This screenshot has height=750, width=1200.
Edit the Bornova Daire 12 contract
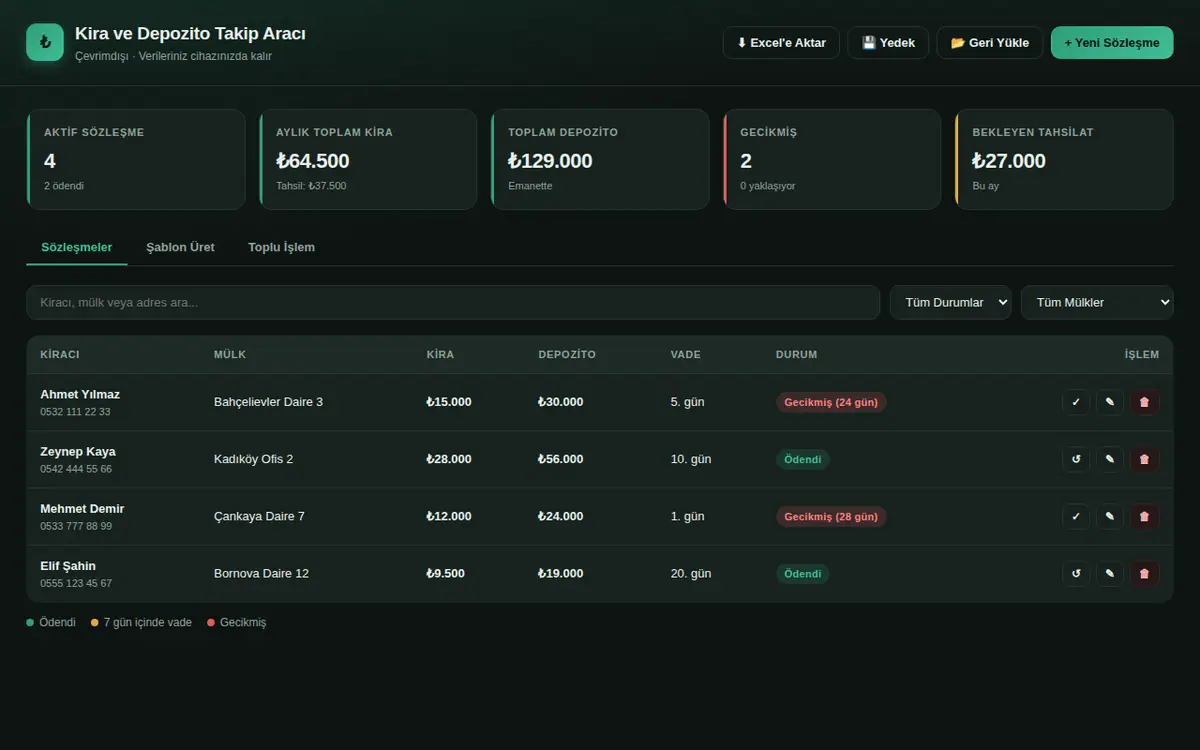point(1110,573)
